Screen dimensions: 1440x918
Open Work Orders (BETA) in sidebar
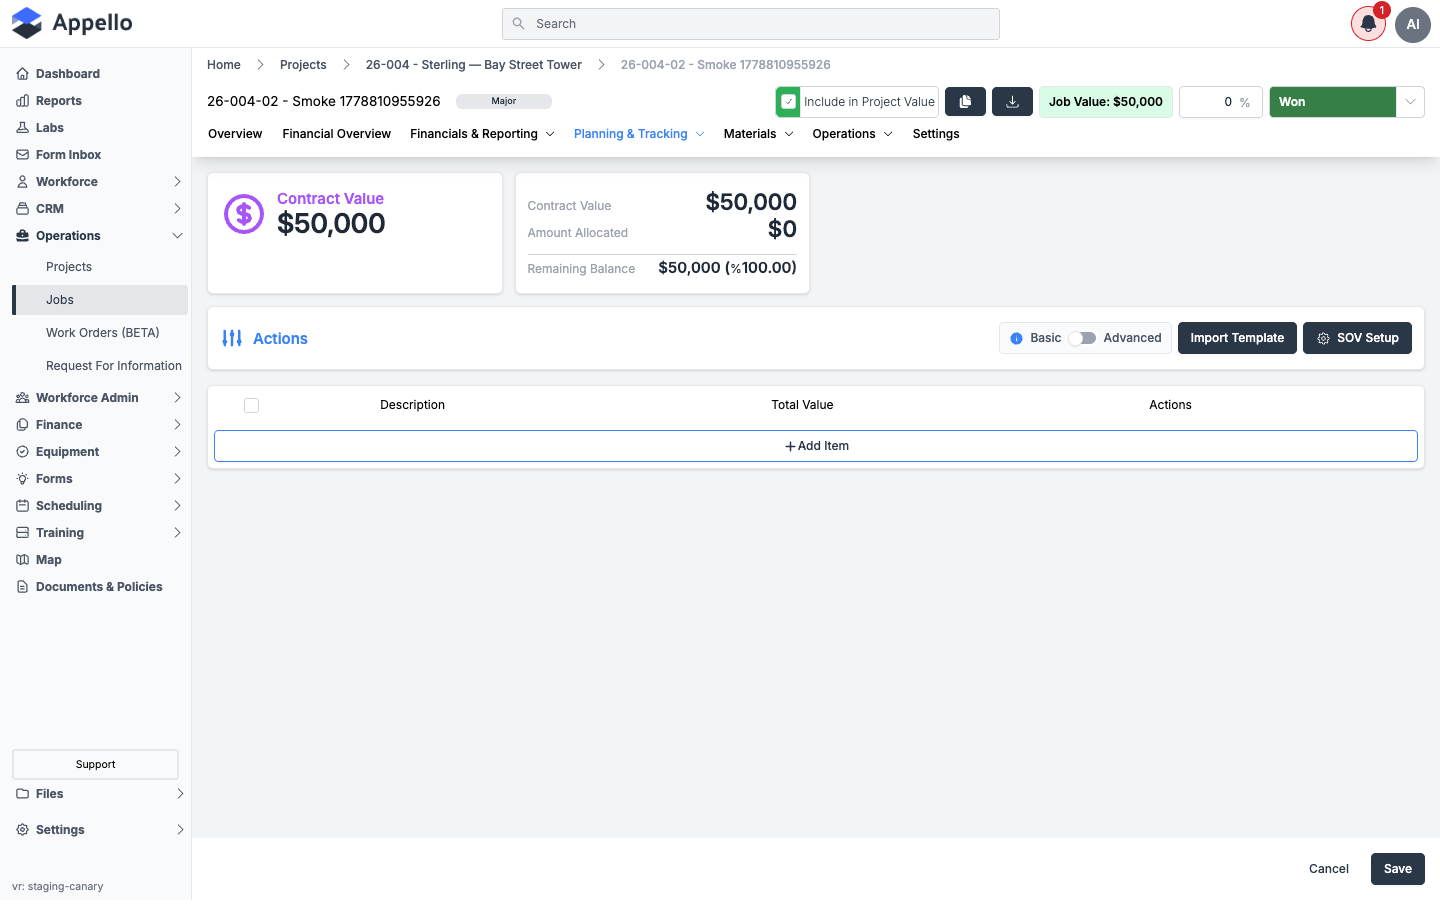tap(103, 333)
